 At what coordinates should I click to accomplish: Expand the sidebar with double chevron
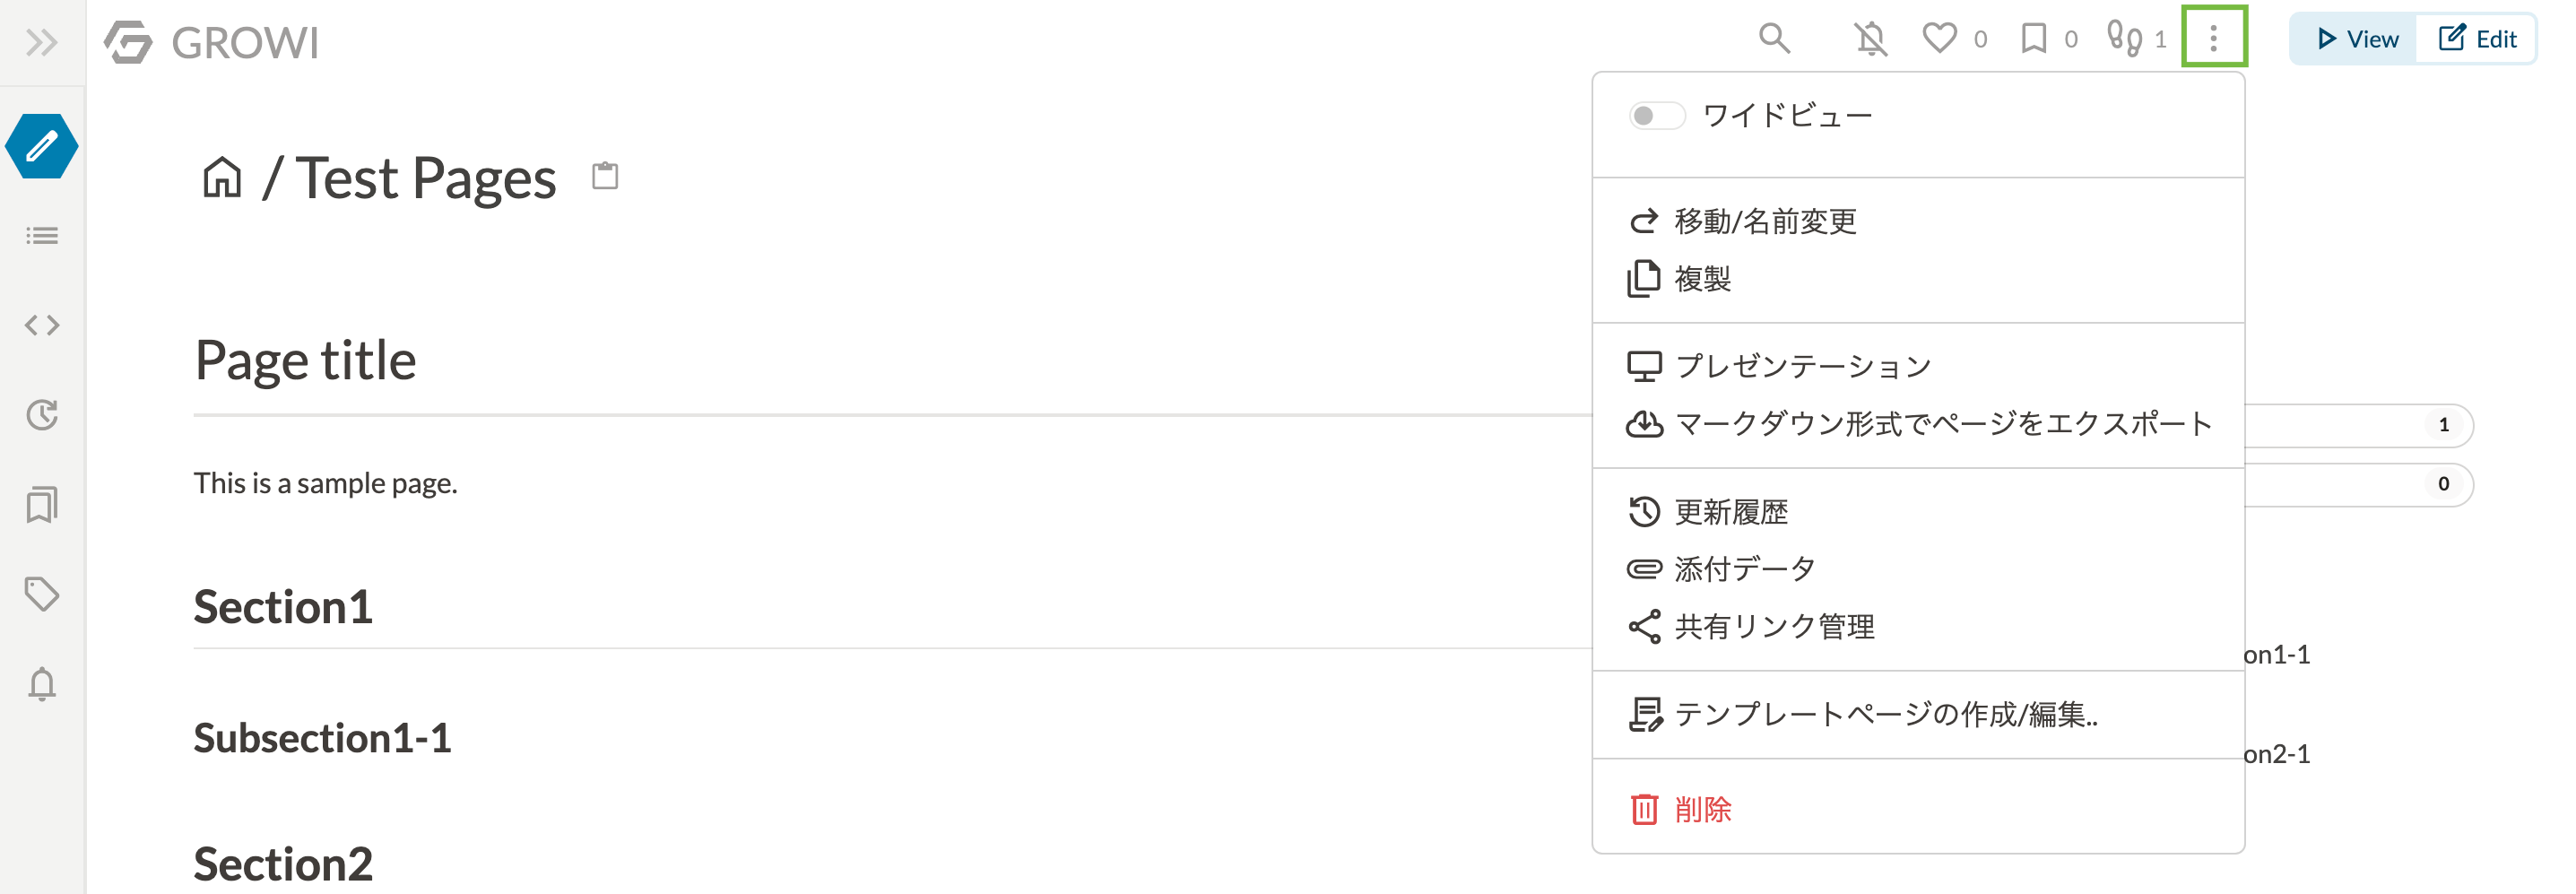pos(41,42)
